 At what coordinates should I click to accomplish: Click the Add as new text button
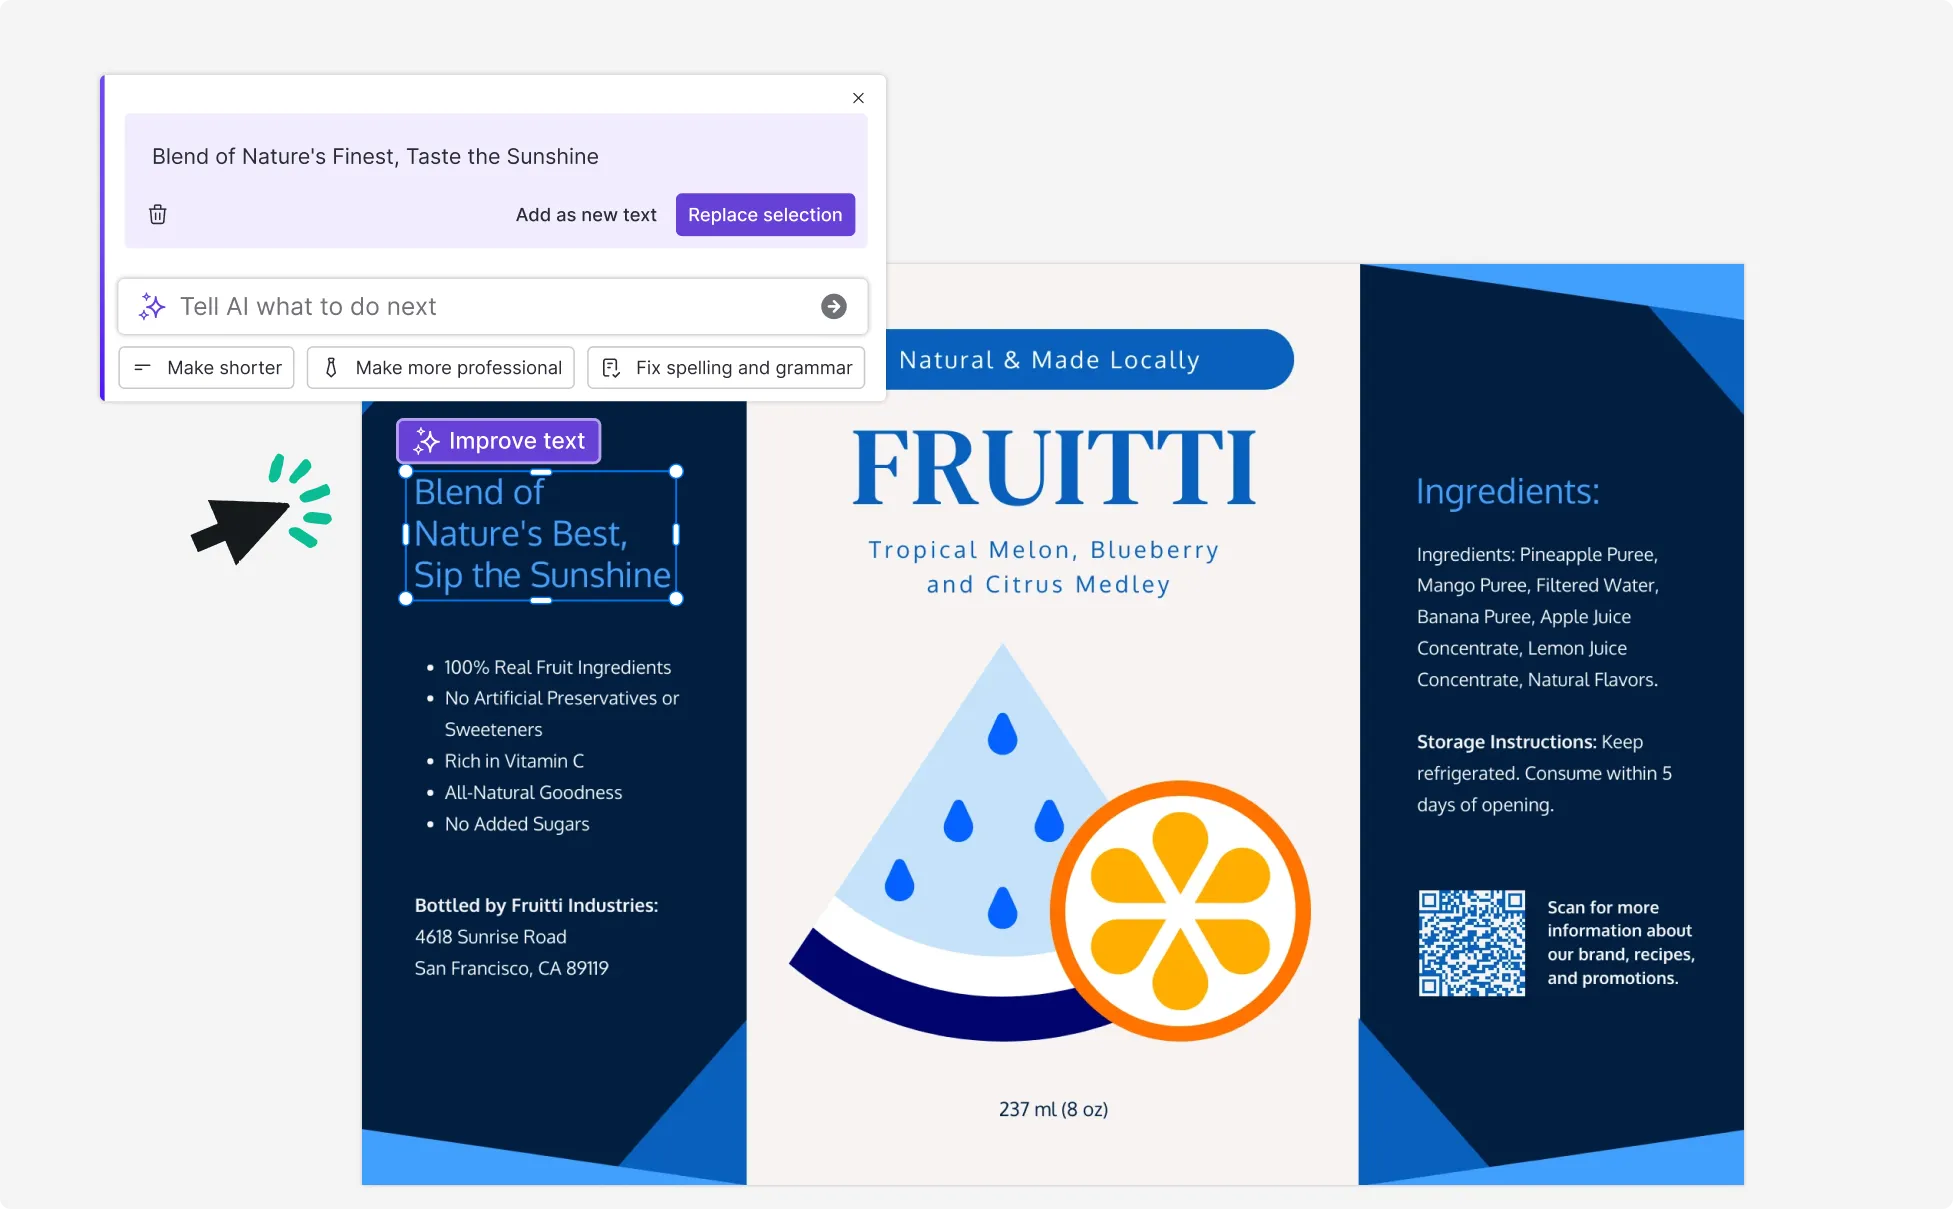(x=587, y=215)
